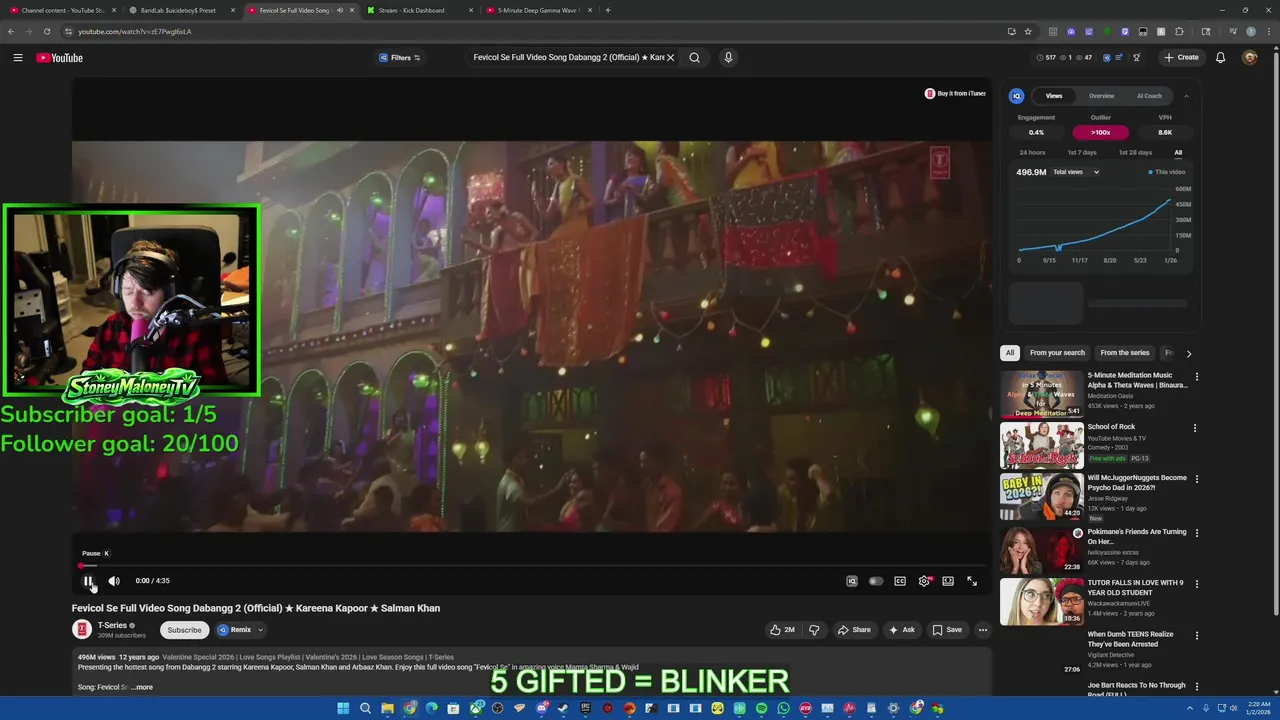Open options for Will McJuggerNuggets video

coord(1196,479)
